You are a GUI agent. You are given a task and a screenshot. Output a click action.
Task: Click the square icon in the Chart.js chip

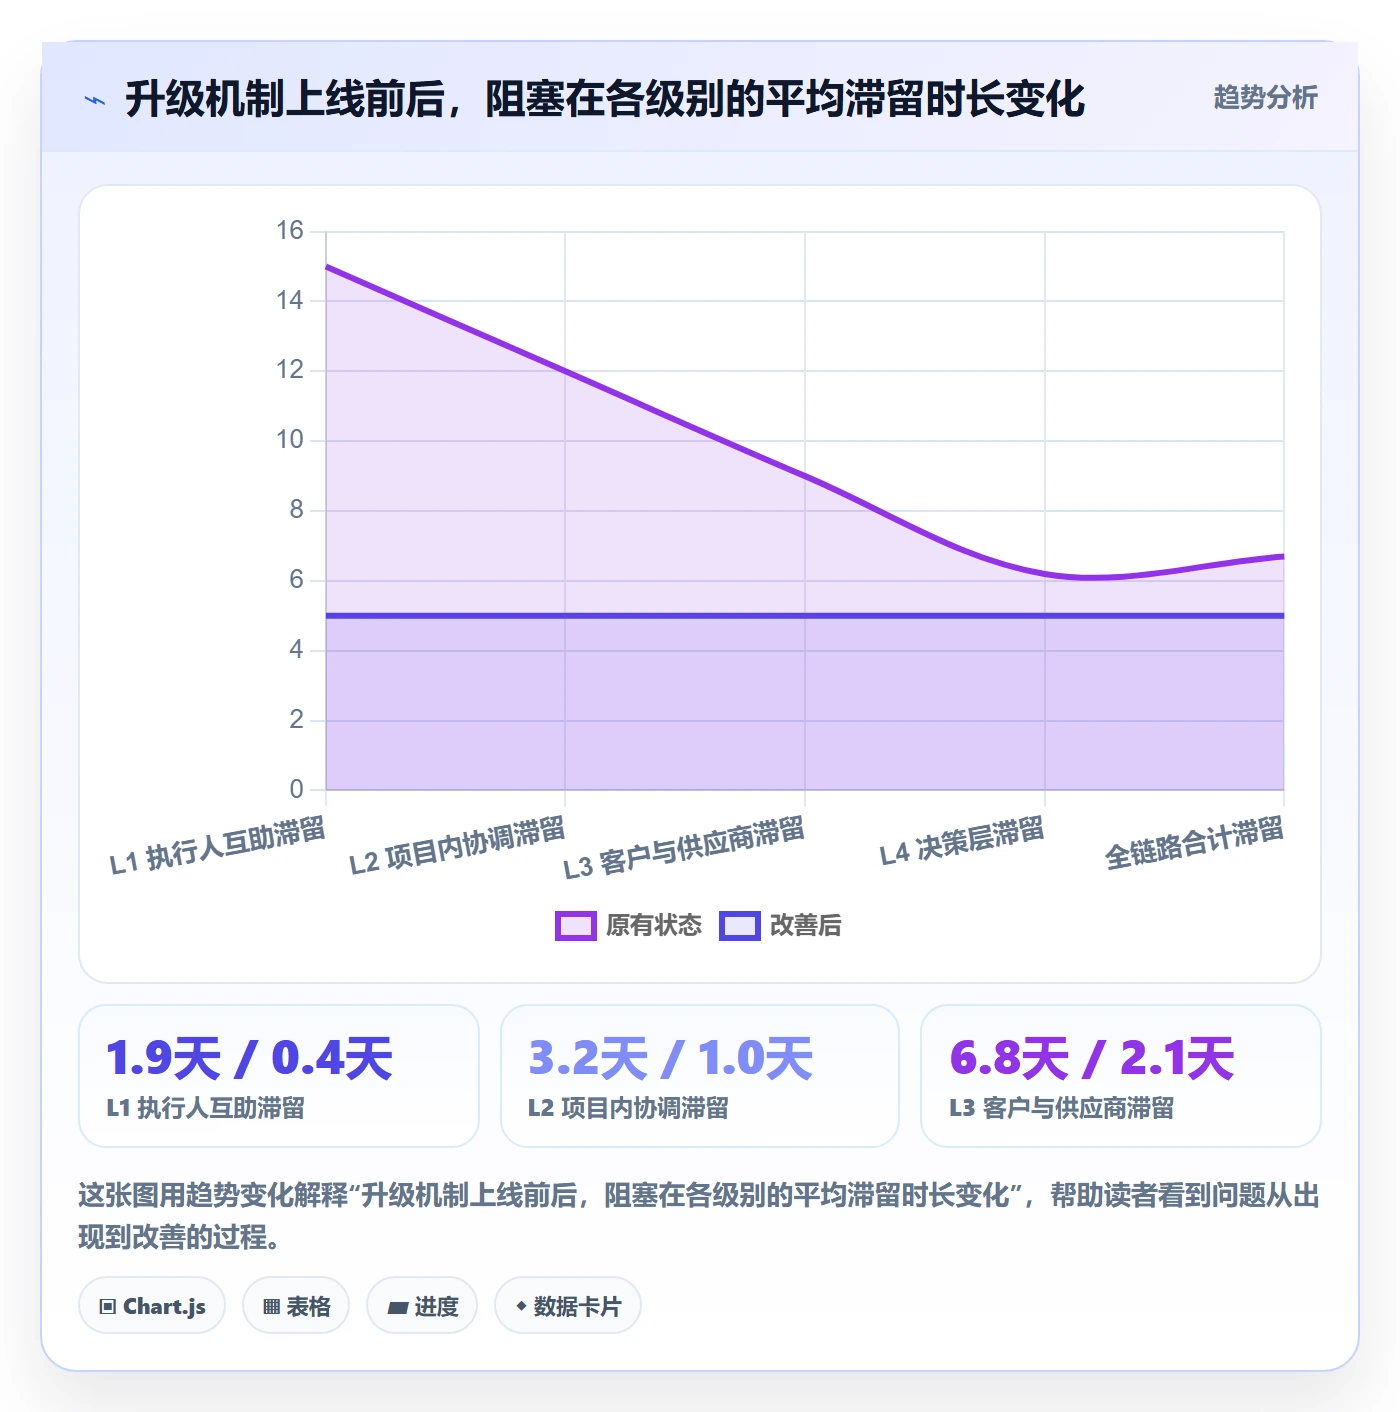click(x=108, y=1306)
